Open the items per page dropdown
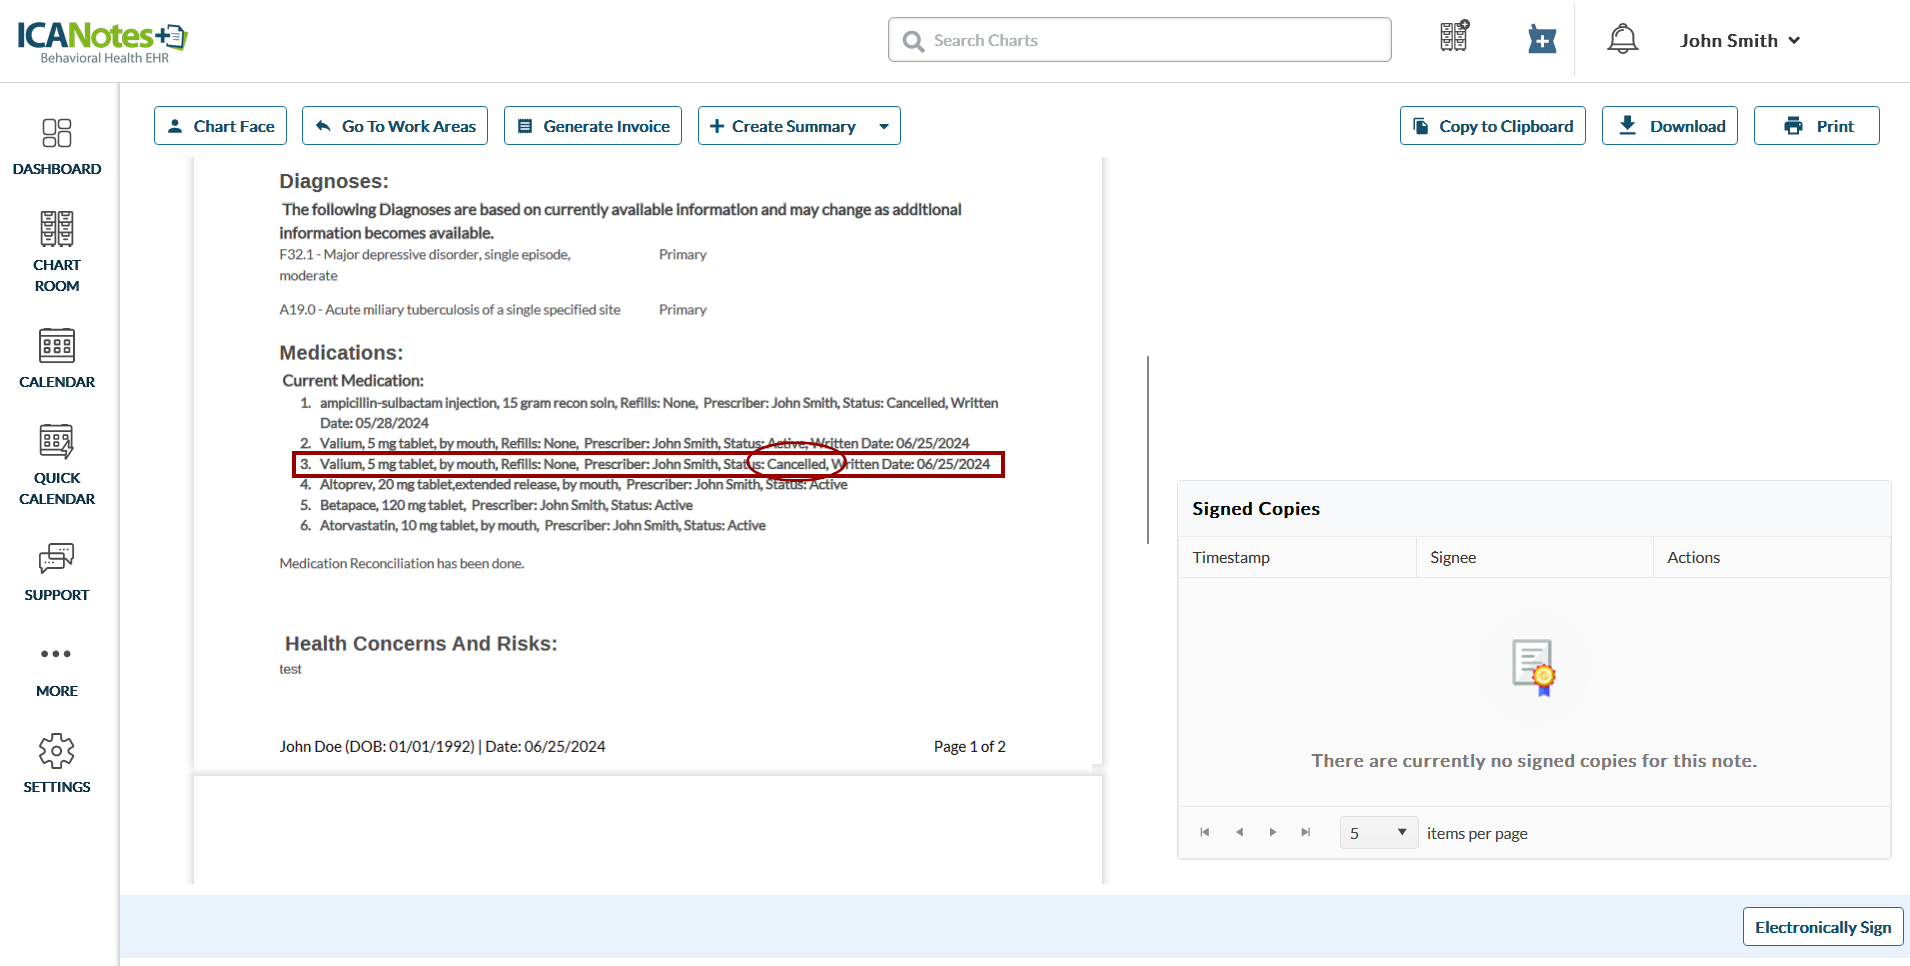Image resolution: width=1910 pixels, height=966 pixels. (1378, 833)
